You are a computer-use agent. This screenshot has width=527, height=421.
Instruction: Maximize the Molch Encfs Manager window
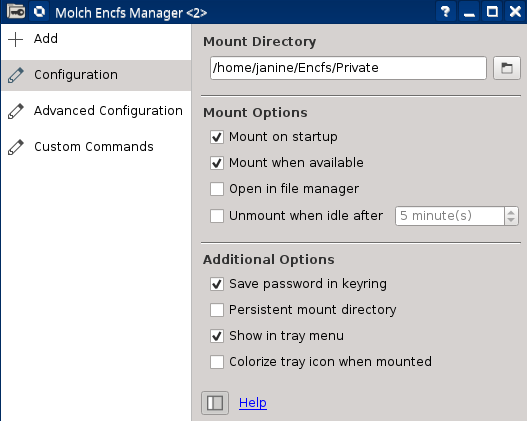coord(492,12)
